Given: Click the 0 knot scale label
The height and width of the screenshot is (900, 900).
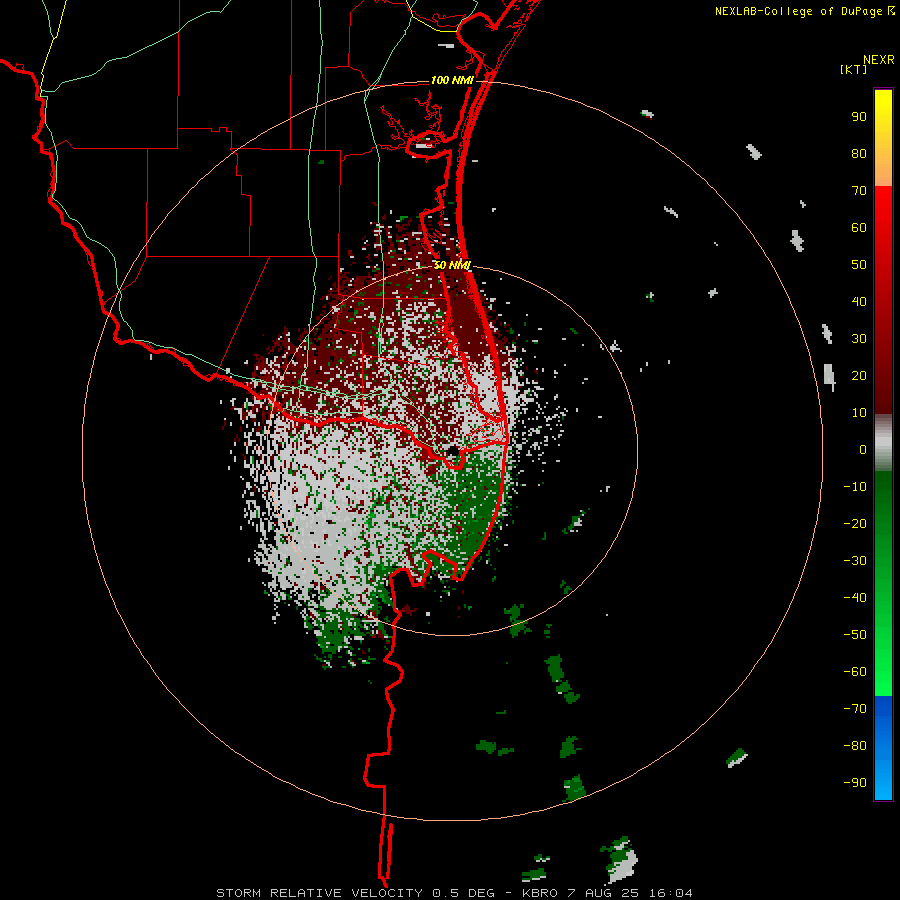Looking at the screenshot, I should coord(863,449).
